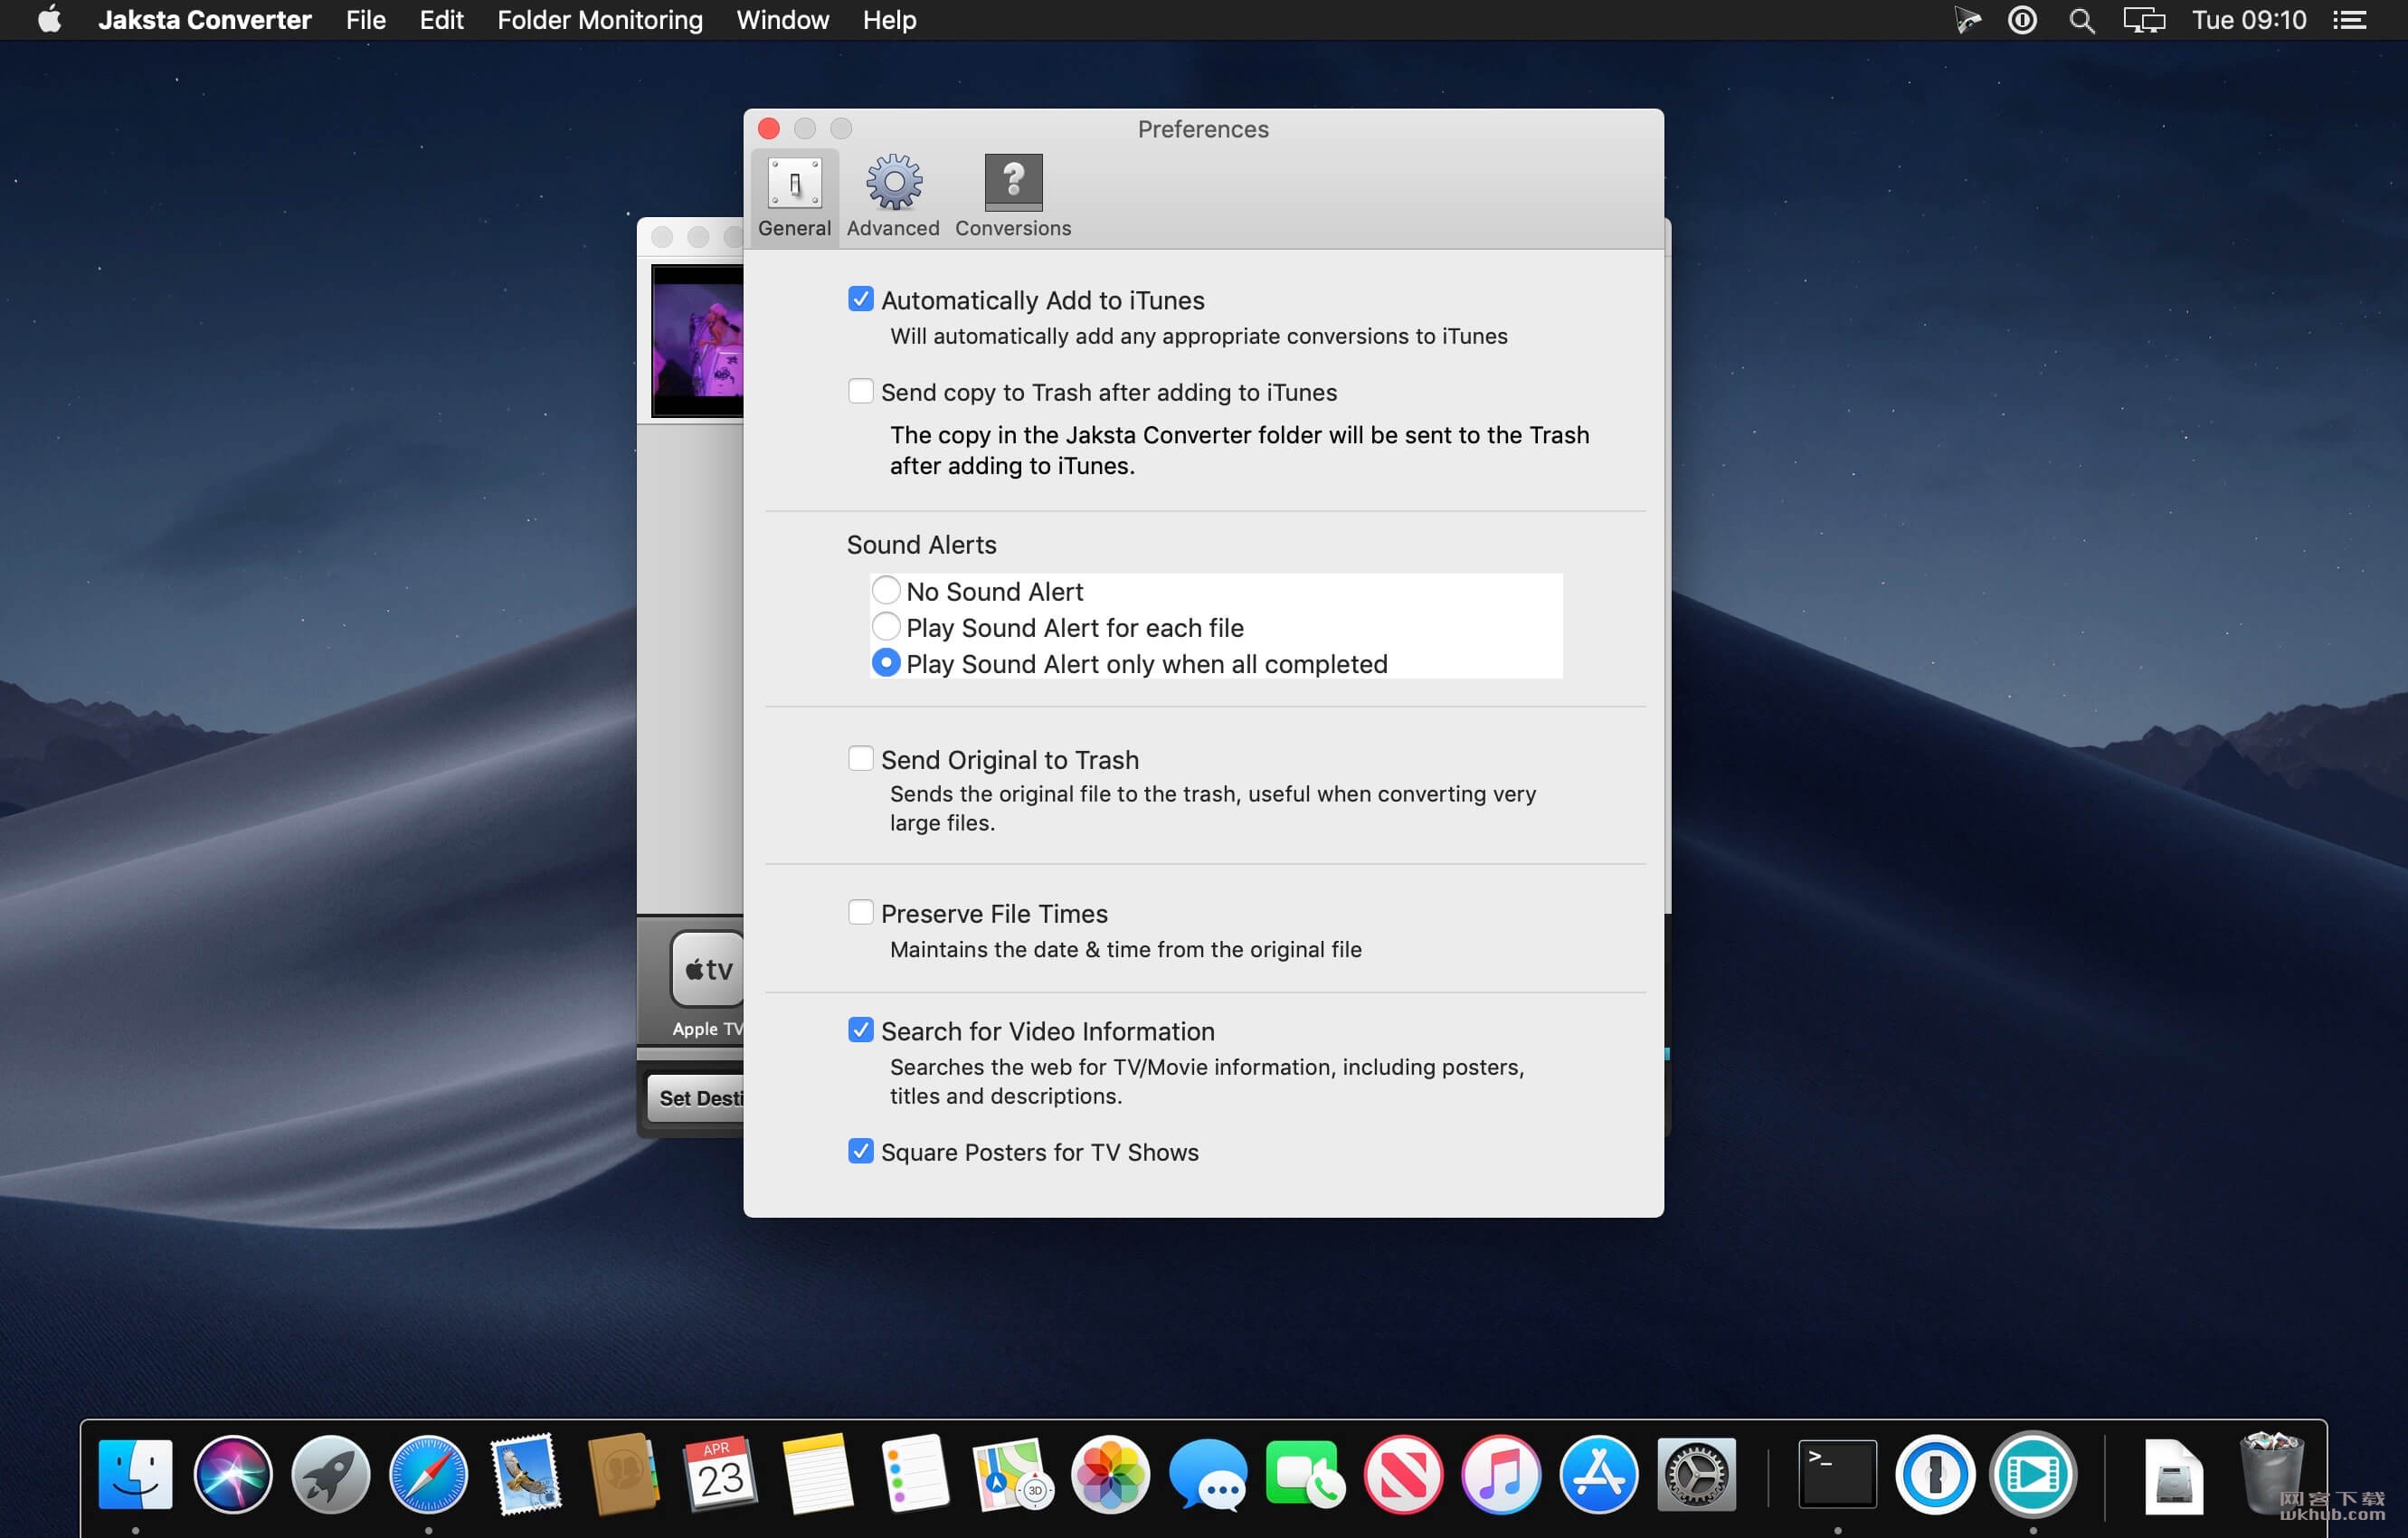This screenshot has height=1538, width=2408.
Task: Open Terminal from the Dock
Action: (x=1837, y=1474)
